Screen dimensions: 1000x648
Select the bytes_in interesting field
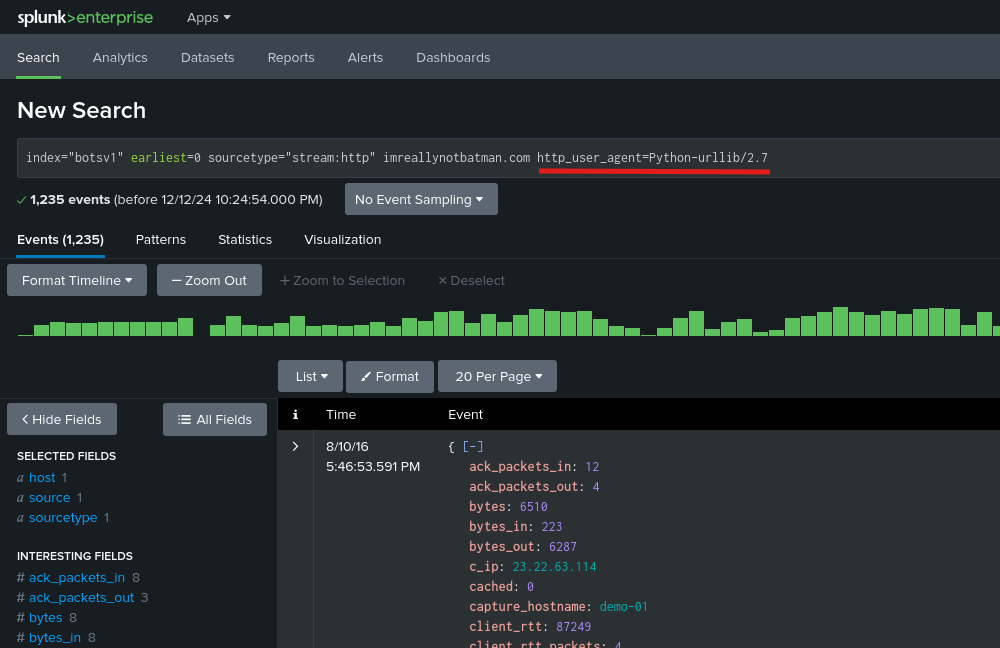(x=55, y=637)
